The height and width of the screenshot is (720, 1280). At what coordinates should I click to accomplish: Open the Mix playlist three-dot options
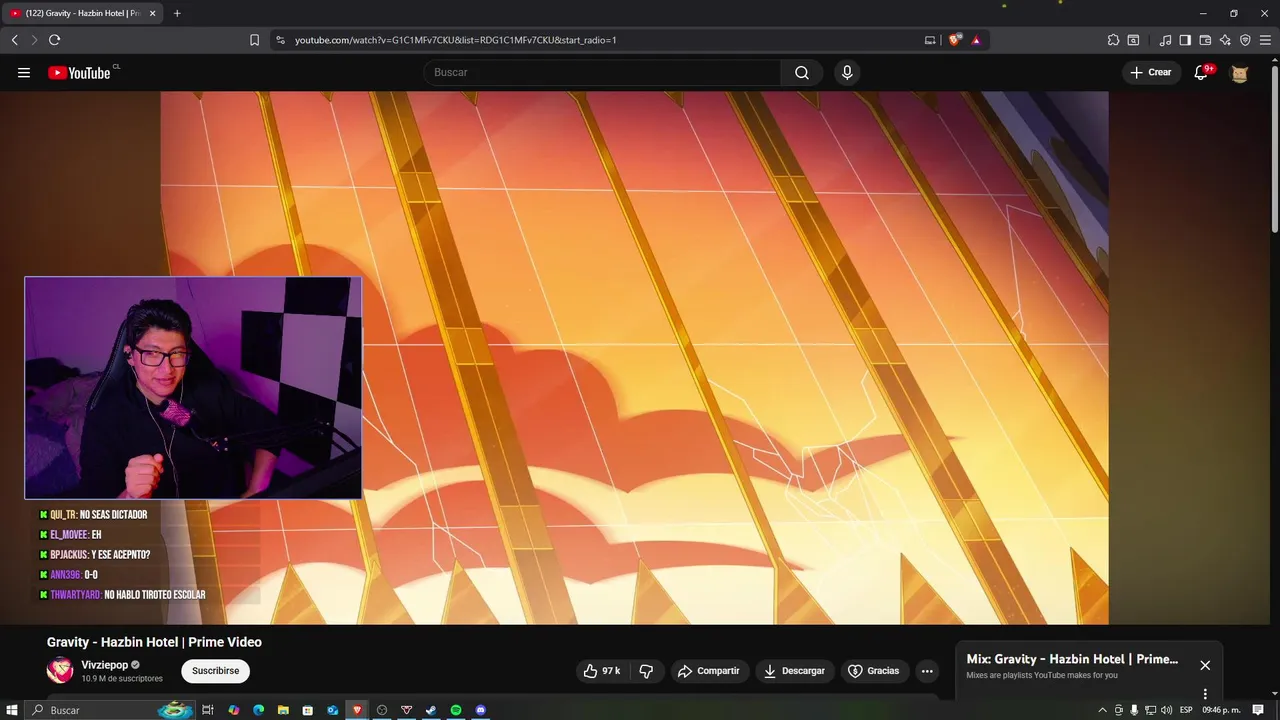(1205, 694)
